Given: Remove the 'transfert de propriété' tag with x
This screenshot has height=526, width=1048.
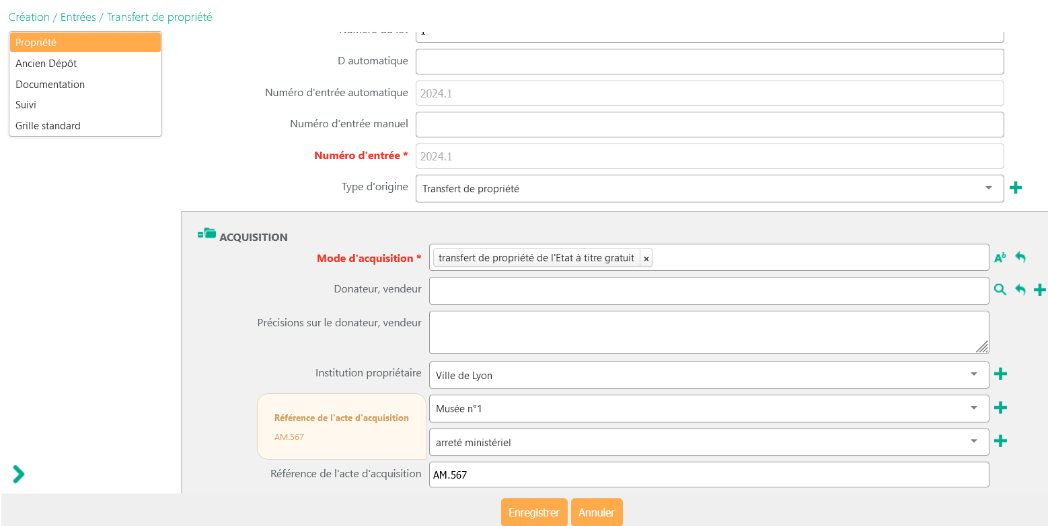Looking at the screenshot, I should (x=646, y=258).
